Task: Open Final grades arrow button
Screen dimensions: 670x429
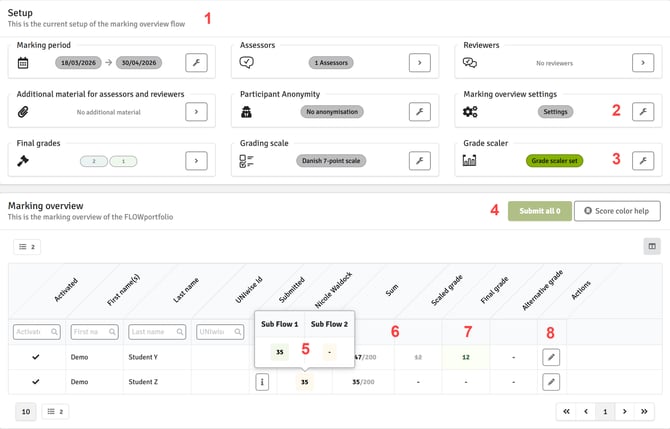Action: click(197, 161)
